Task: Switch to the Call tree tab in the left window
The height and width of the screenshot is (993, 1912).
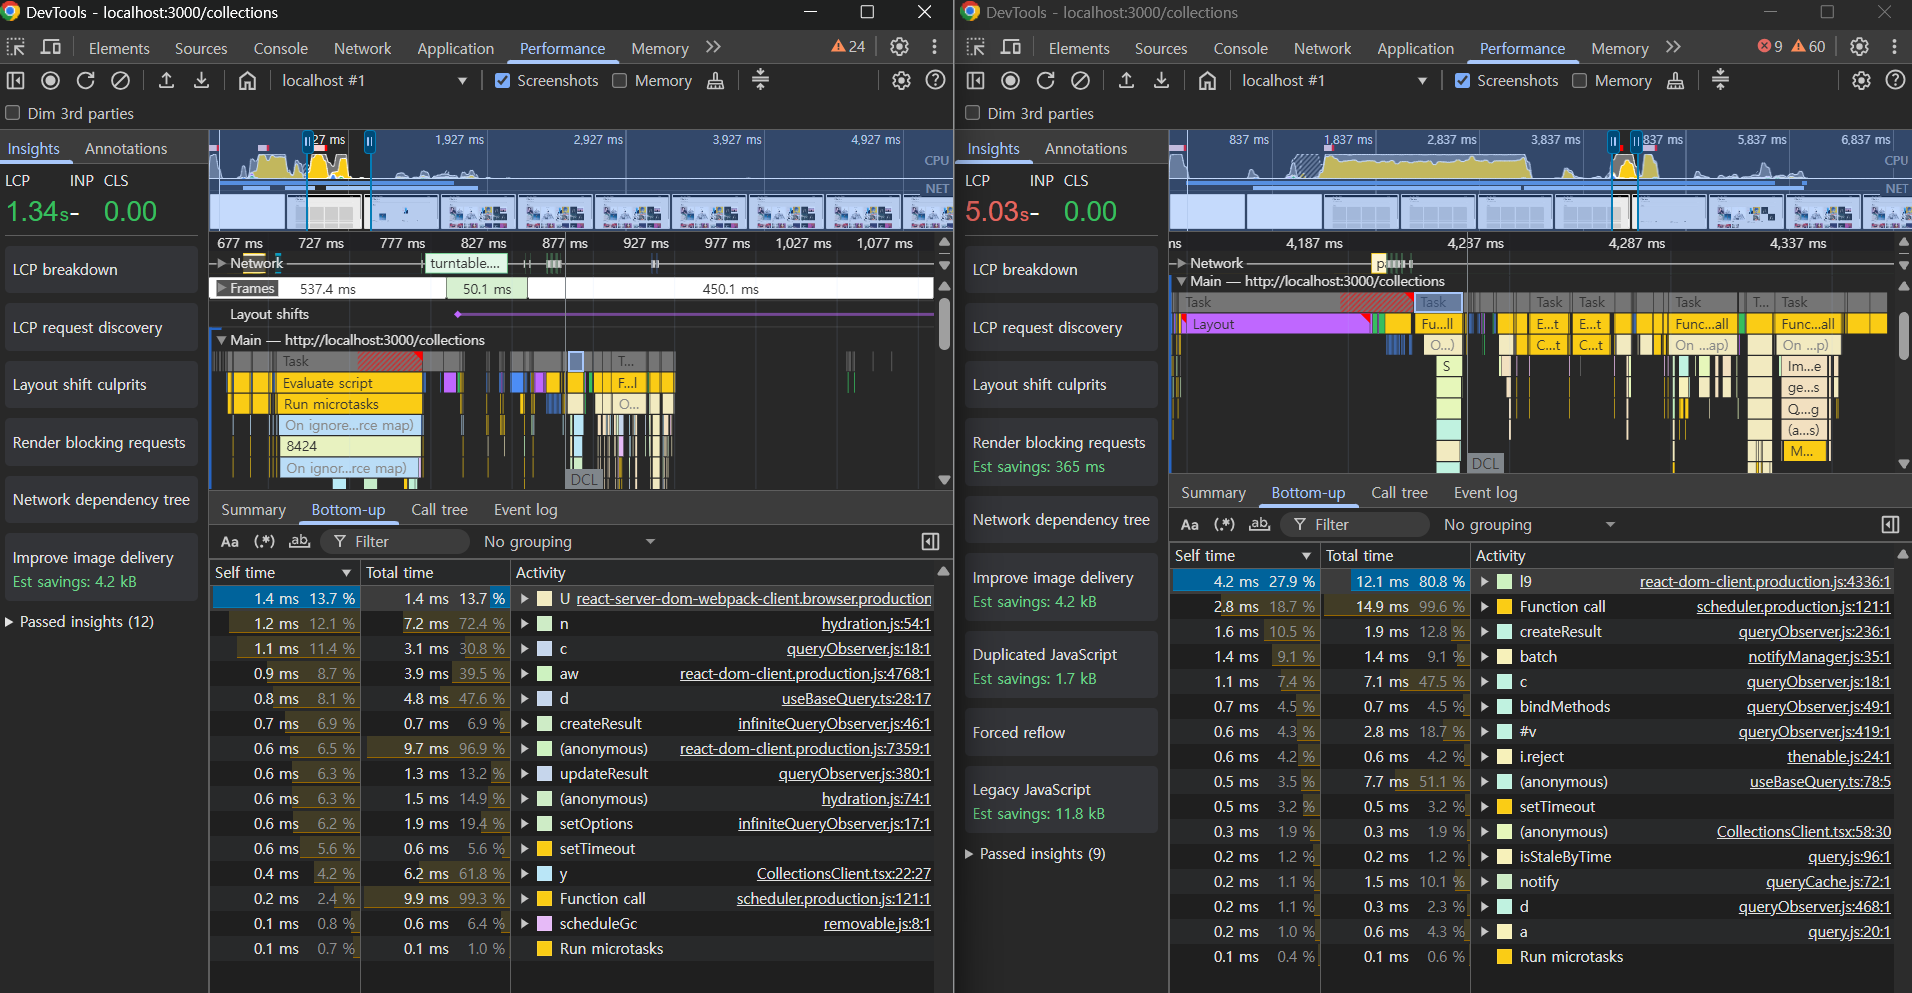Action: click(x=439, y=510)
